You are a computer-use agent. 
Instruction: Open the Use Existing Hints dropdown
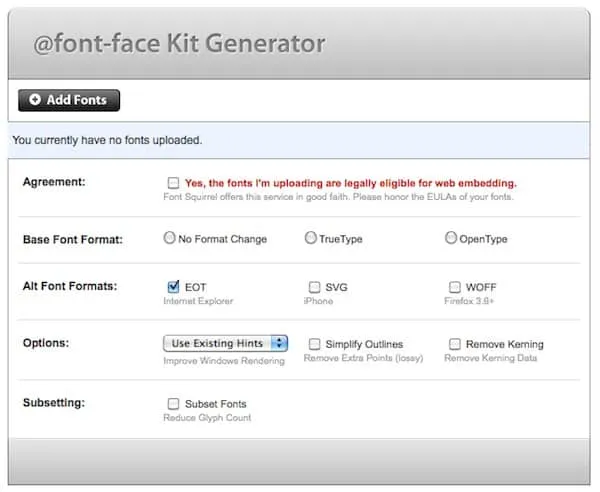[225, 343]
